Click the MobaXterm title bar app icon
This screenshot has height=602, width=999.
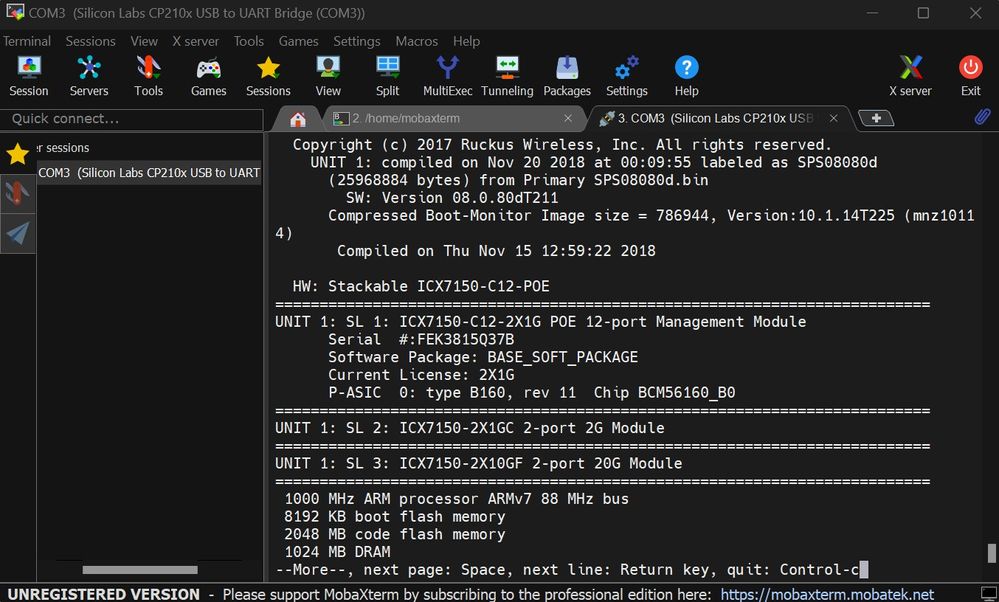(x=15, y=12)
